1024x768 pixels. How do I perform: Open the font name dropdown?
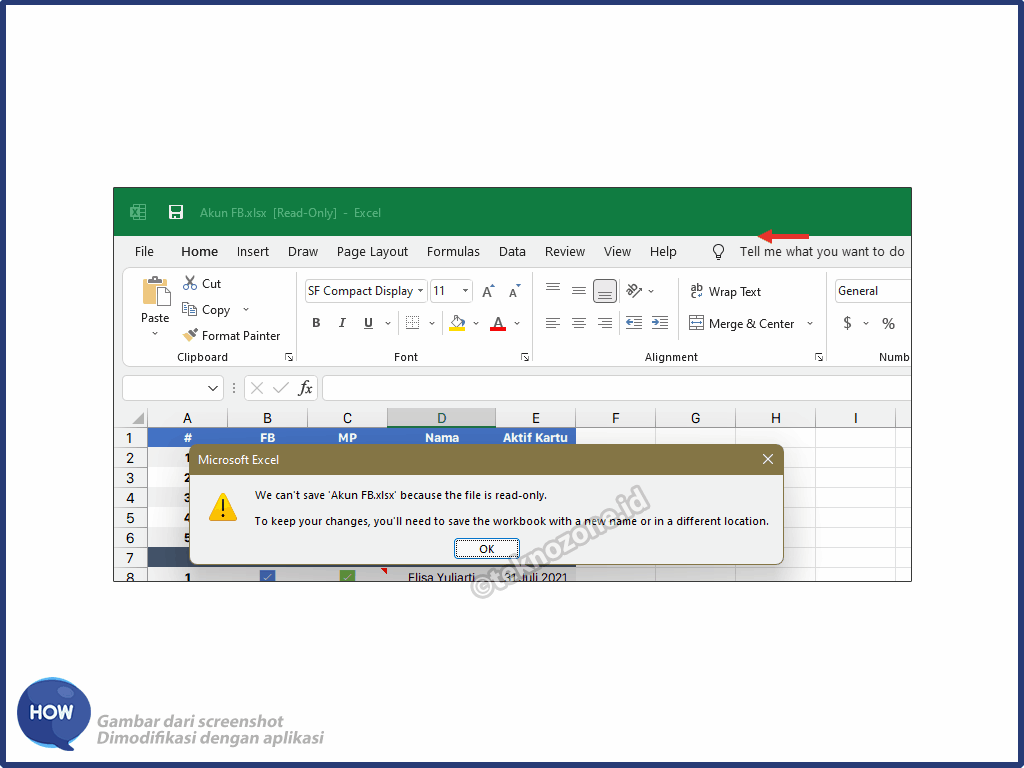(421, 291)
